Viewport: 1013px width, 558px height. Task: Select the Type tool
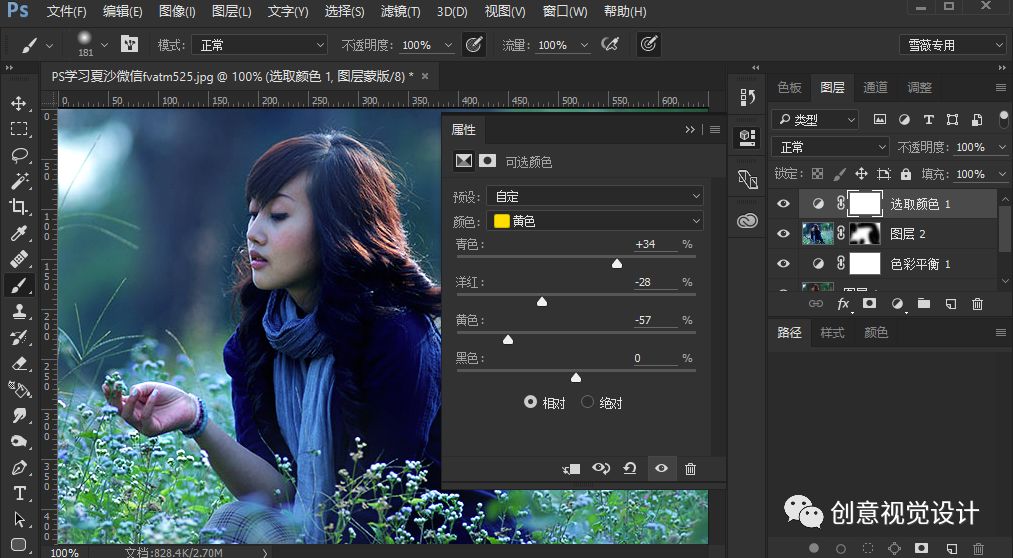[x=19, y=493]
